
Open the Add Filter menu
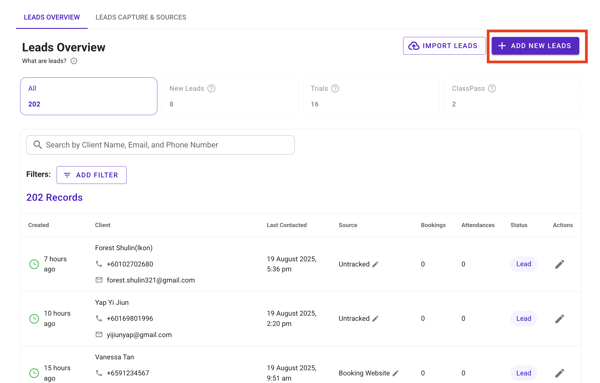(x=91, y=175)
